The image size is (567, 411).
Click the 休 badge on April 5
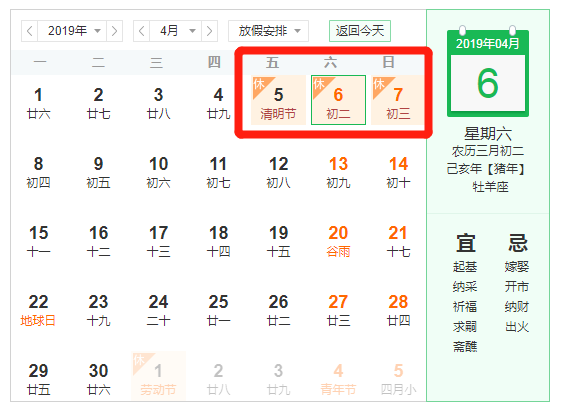coord(259,84)
